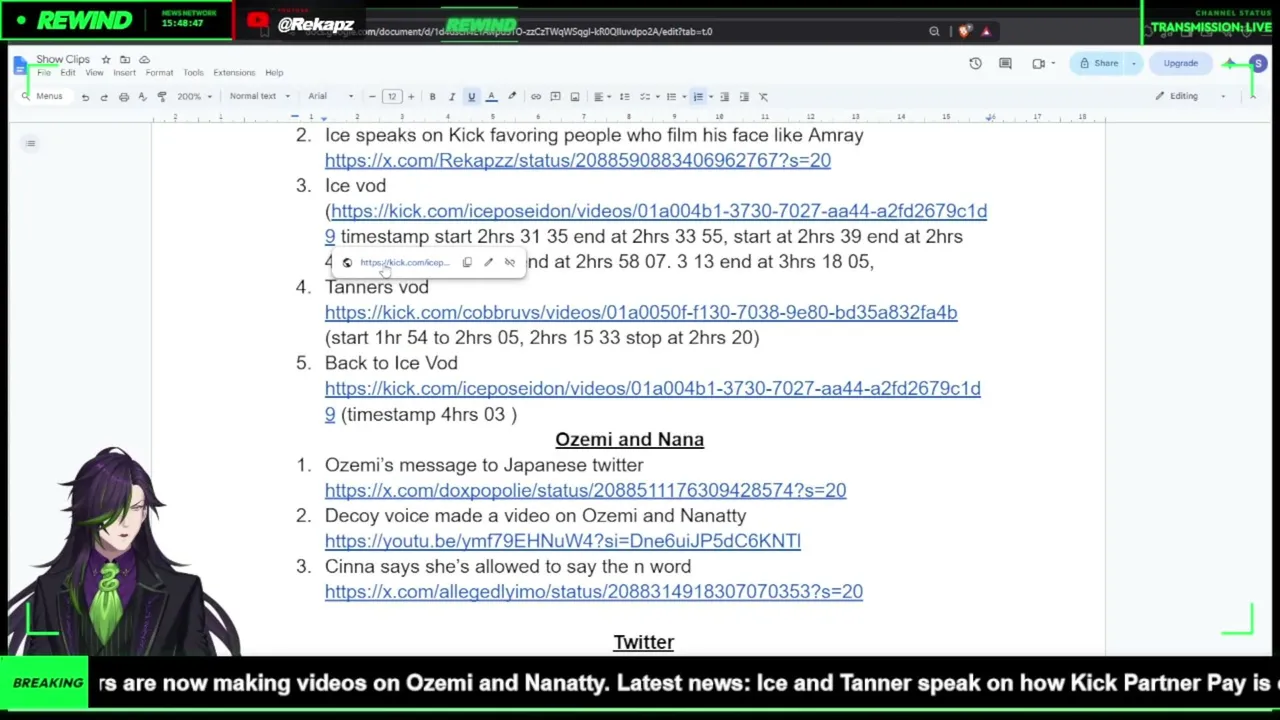
Task: Decrease the indent
Action: [725, 97]
